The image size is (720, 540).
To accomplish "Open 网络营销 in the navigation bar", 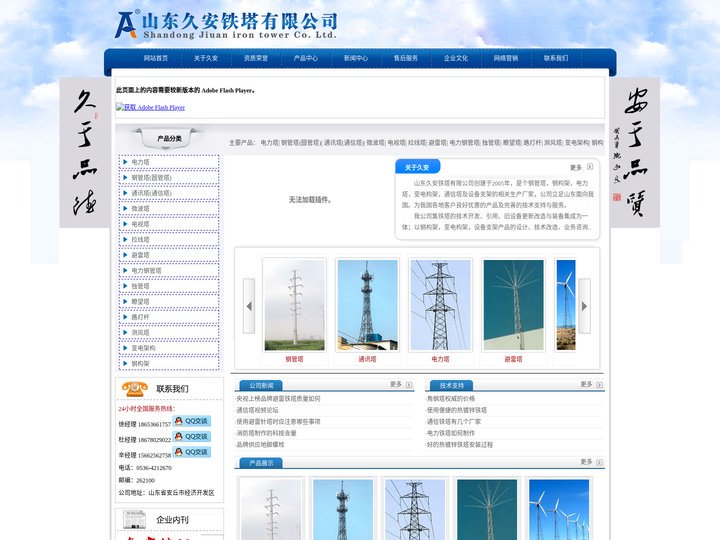I will coord(506,58).
